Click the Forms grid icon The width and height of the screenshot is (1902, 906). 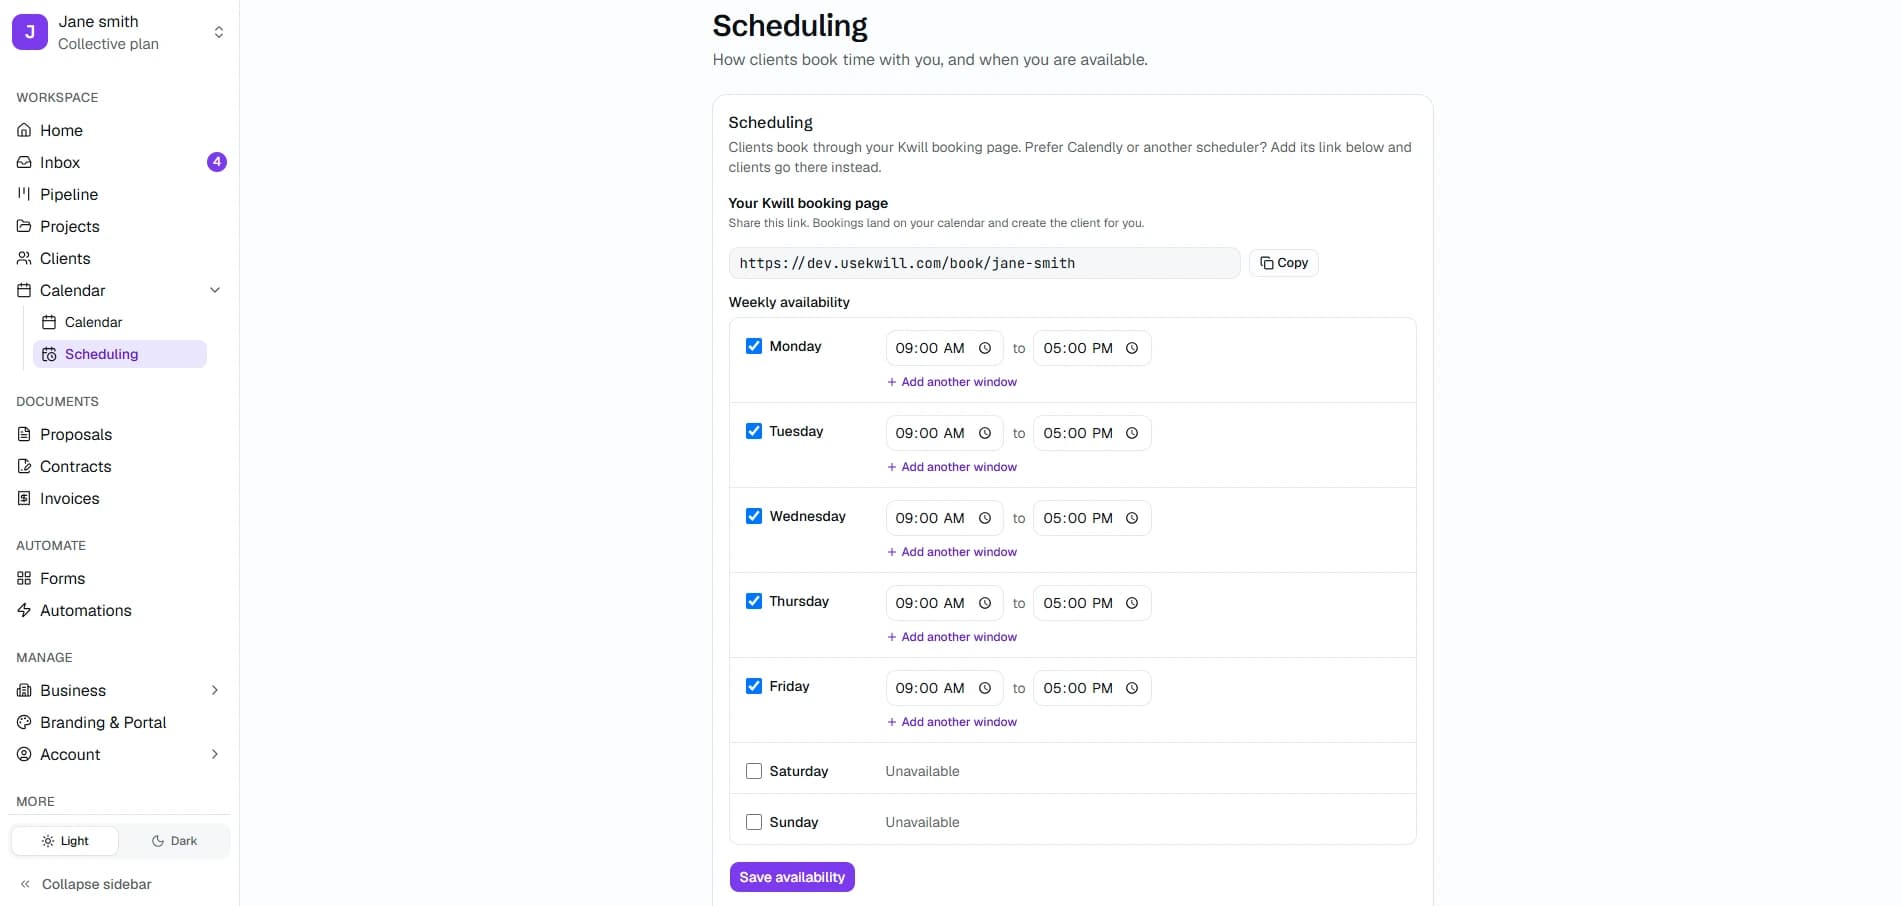[24, 578]
